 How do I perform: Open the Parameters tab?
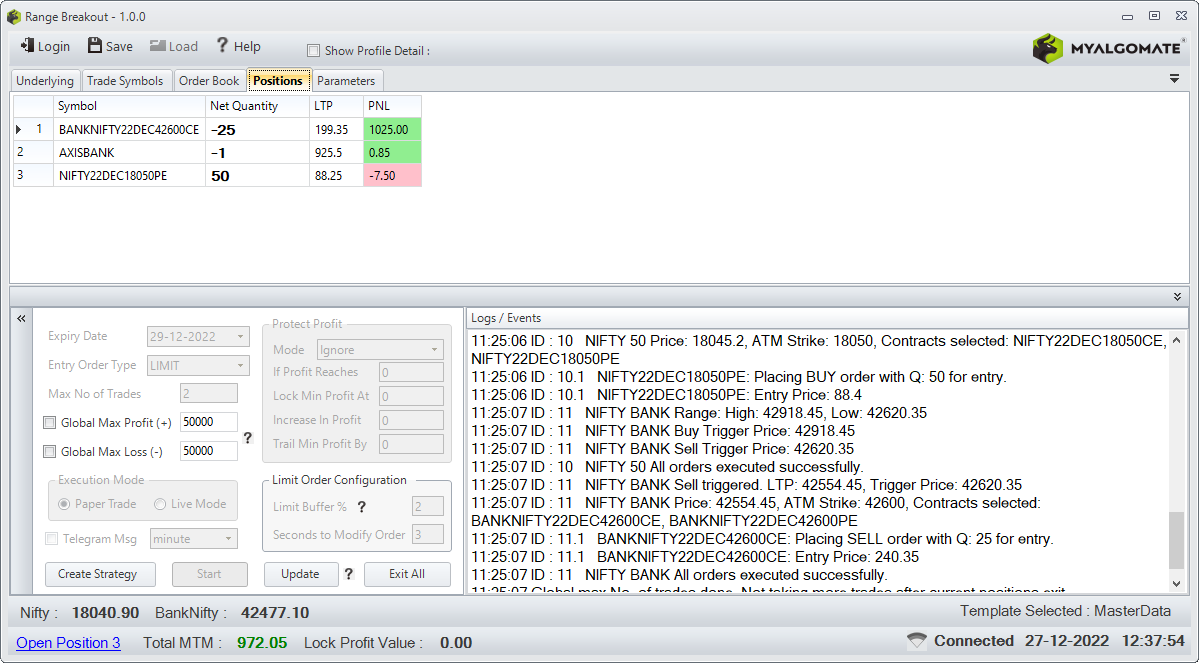(x=346, y=80)
